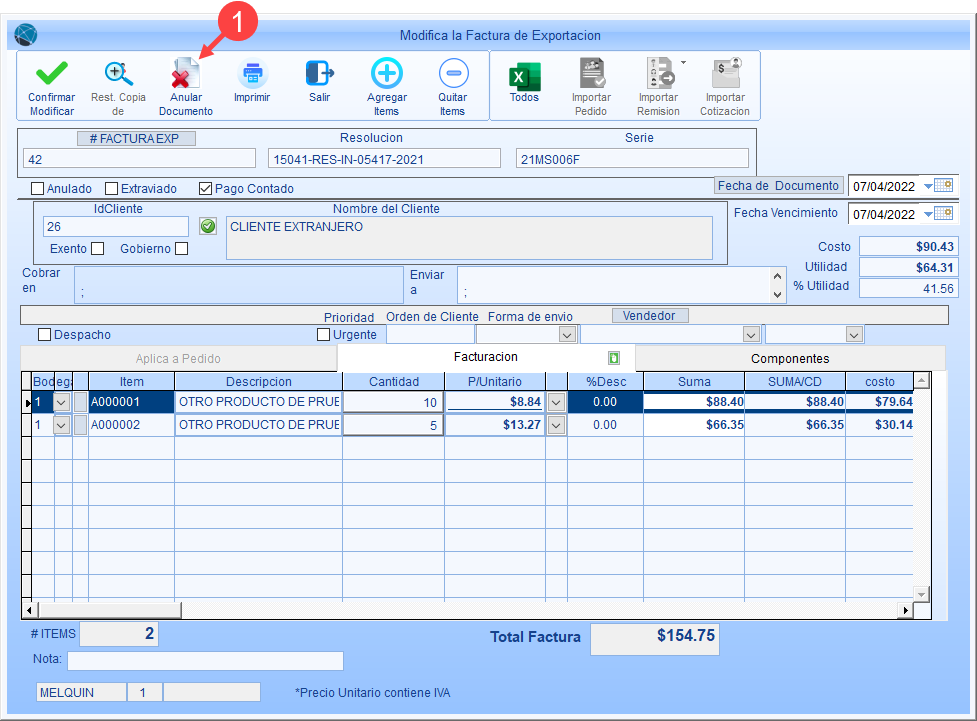Click the IdCliente field containing 26
977x721 pixels.
(116, 226)
